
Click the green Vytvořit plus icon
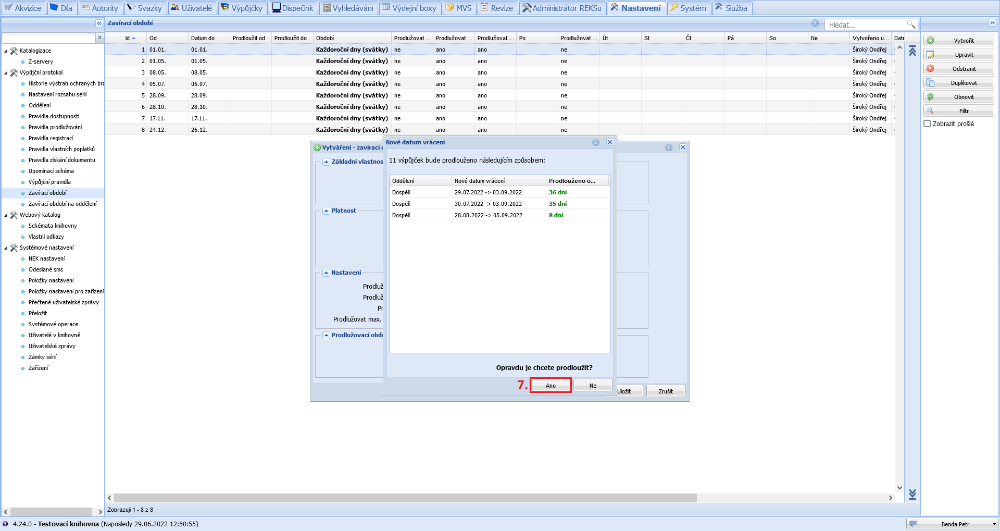[x=931, y=40]
